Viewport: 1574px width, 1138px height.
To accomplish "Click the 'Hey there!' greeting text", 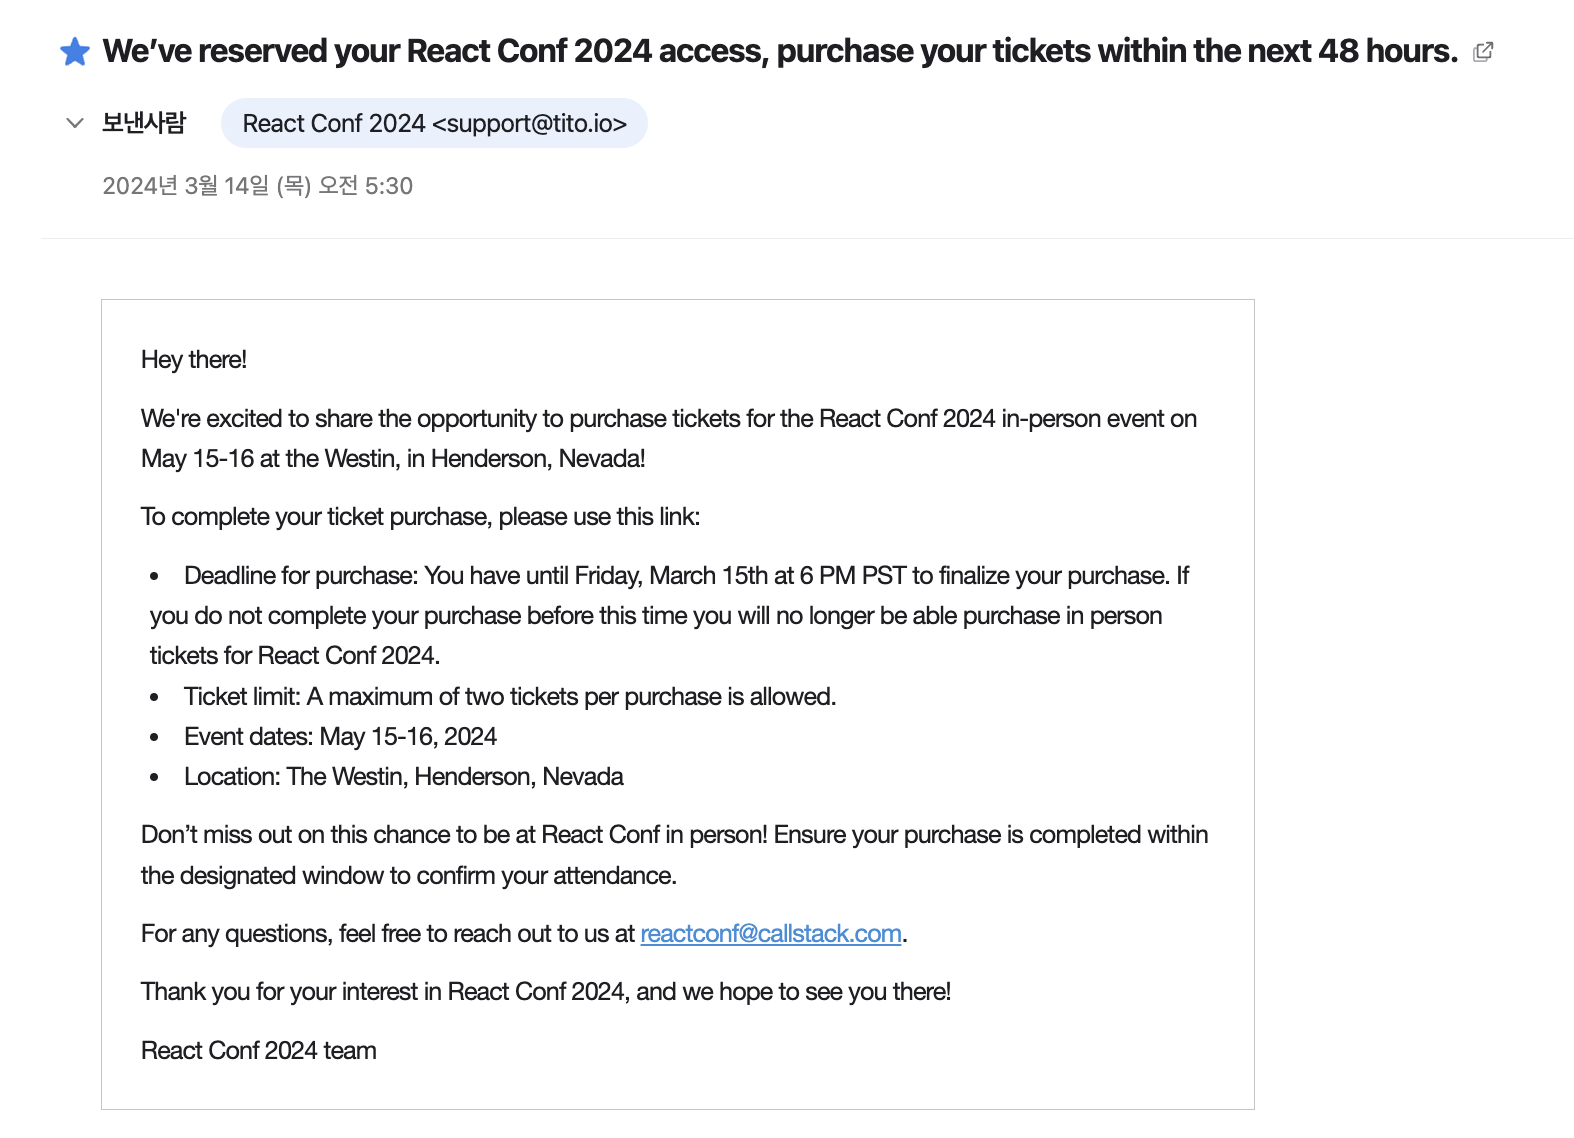I will point(194,360).
